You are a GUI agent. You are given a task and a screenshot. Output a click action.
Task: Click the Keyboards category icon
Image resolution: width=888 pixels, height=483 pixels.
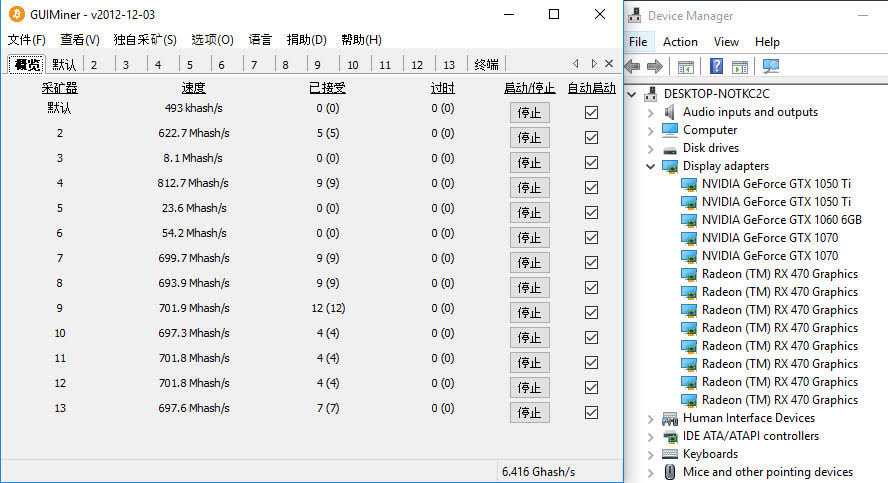pos(670,454)
